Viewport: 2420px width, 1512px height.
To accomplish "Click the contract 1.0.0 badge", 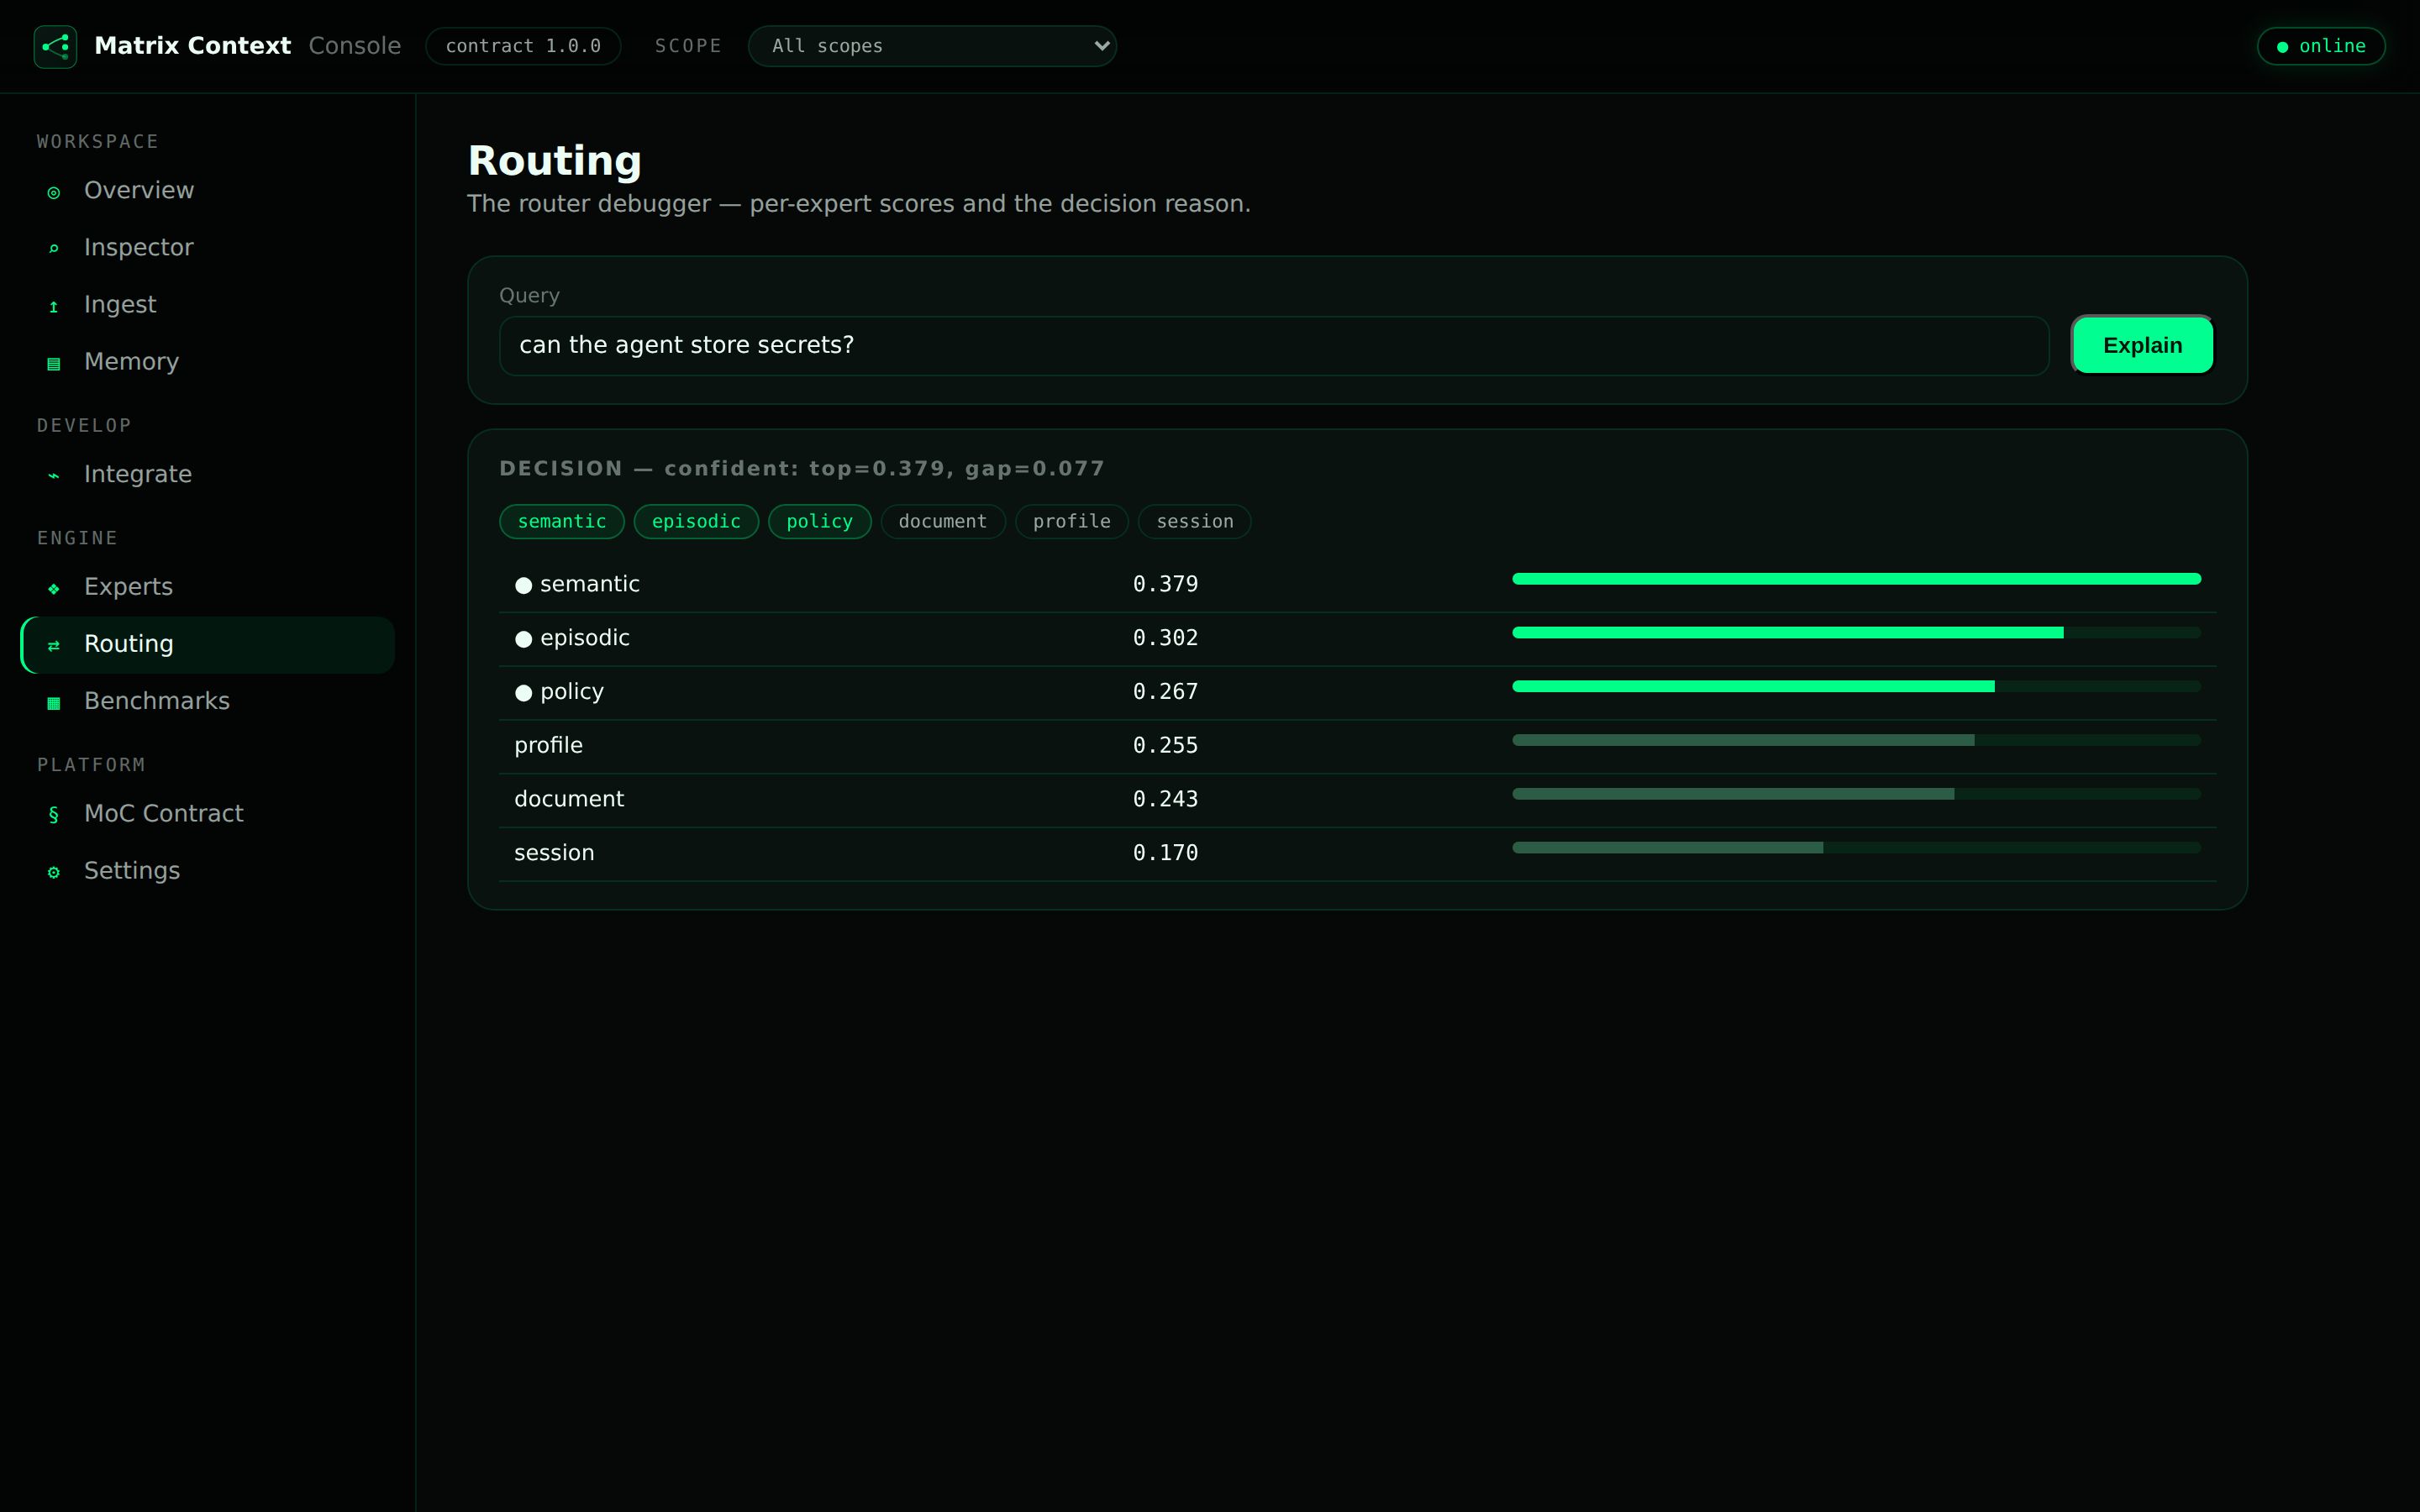I will (523, 46).
